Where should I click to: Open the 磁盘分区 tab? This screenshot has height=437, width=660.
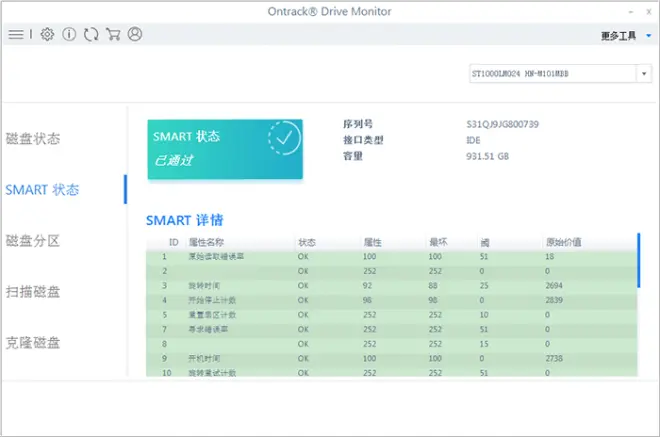(x=33, y=241)
